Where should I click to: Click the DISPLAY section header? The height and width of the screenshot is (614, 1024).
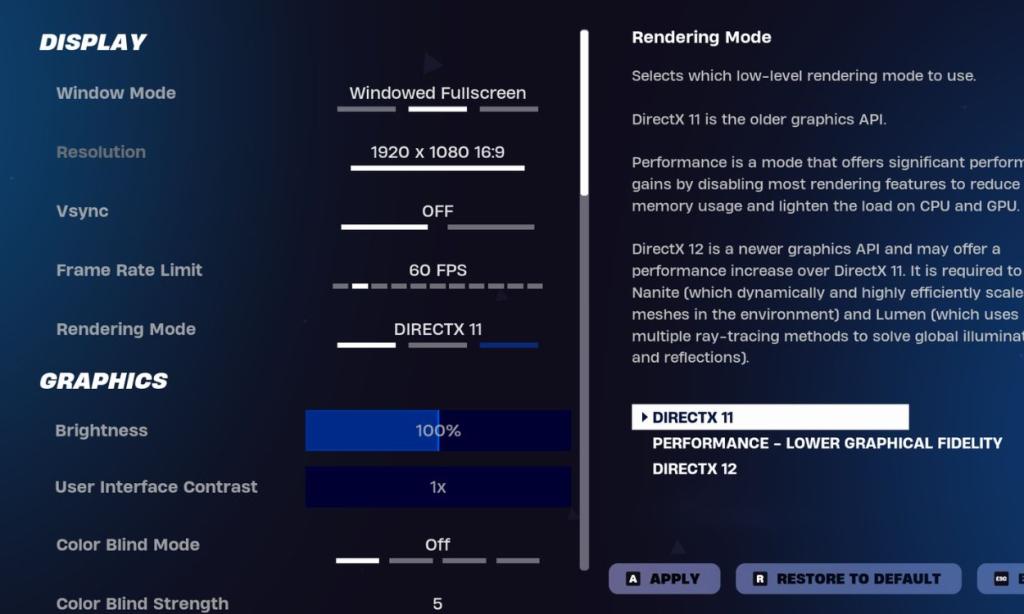pos(92,42)
